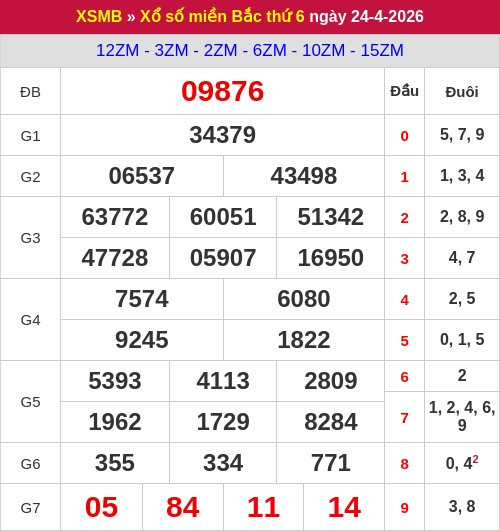The height and width of the screenshot is (531, 500).
Task: Select the G7 number 05
Action: (x=102, y=507)
